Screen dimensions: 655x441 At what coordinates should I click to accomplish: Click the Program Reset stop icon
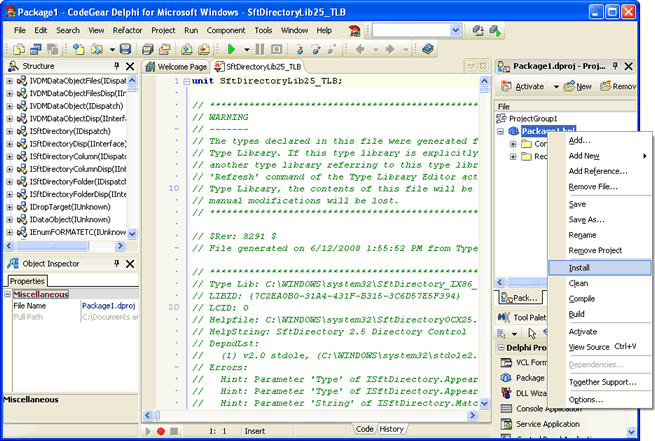coord(276,49)
